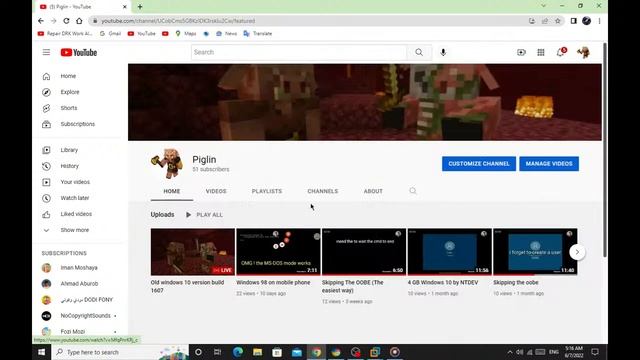
Task: Open a new Chrome tab
Action: coord(140,7)
